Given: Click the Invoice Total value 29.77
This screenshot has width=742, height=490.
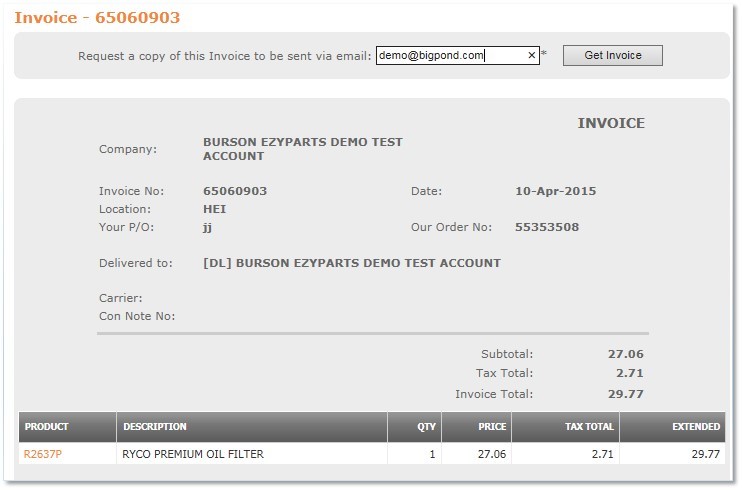Looking at the screenshot, I should click(626, 393).
